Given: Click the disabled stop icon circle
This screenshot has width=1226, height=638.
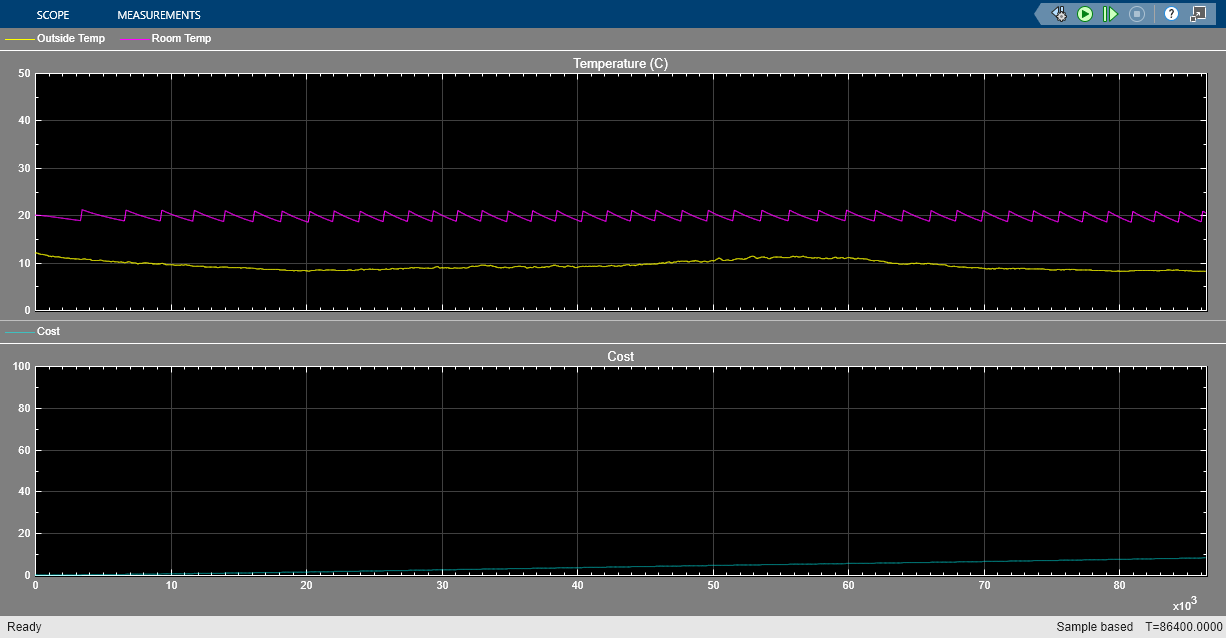Looking at the screenshot, I should [x=1135, y=14].
